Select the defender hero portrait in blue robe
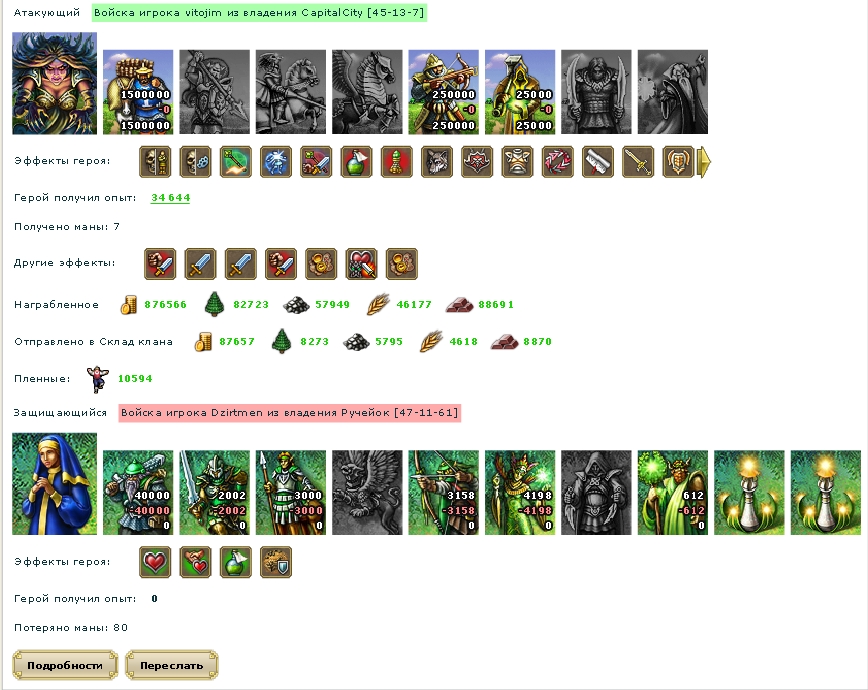Screen dimensions: 868x690 click(x=54, y=484)
